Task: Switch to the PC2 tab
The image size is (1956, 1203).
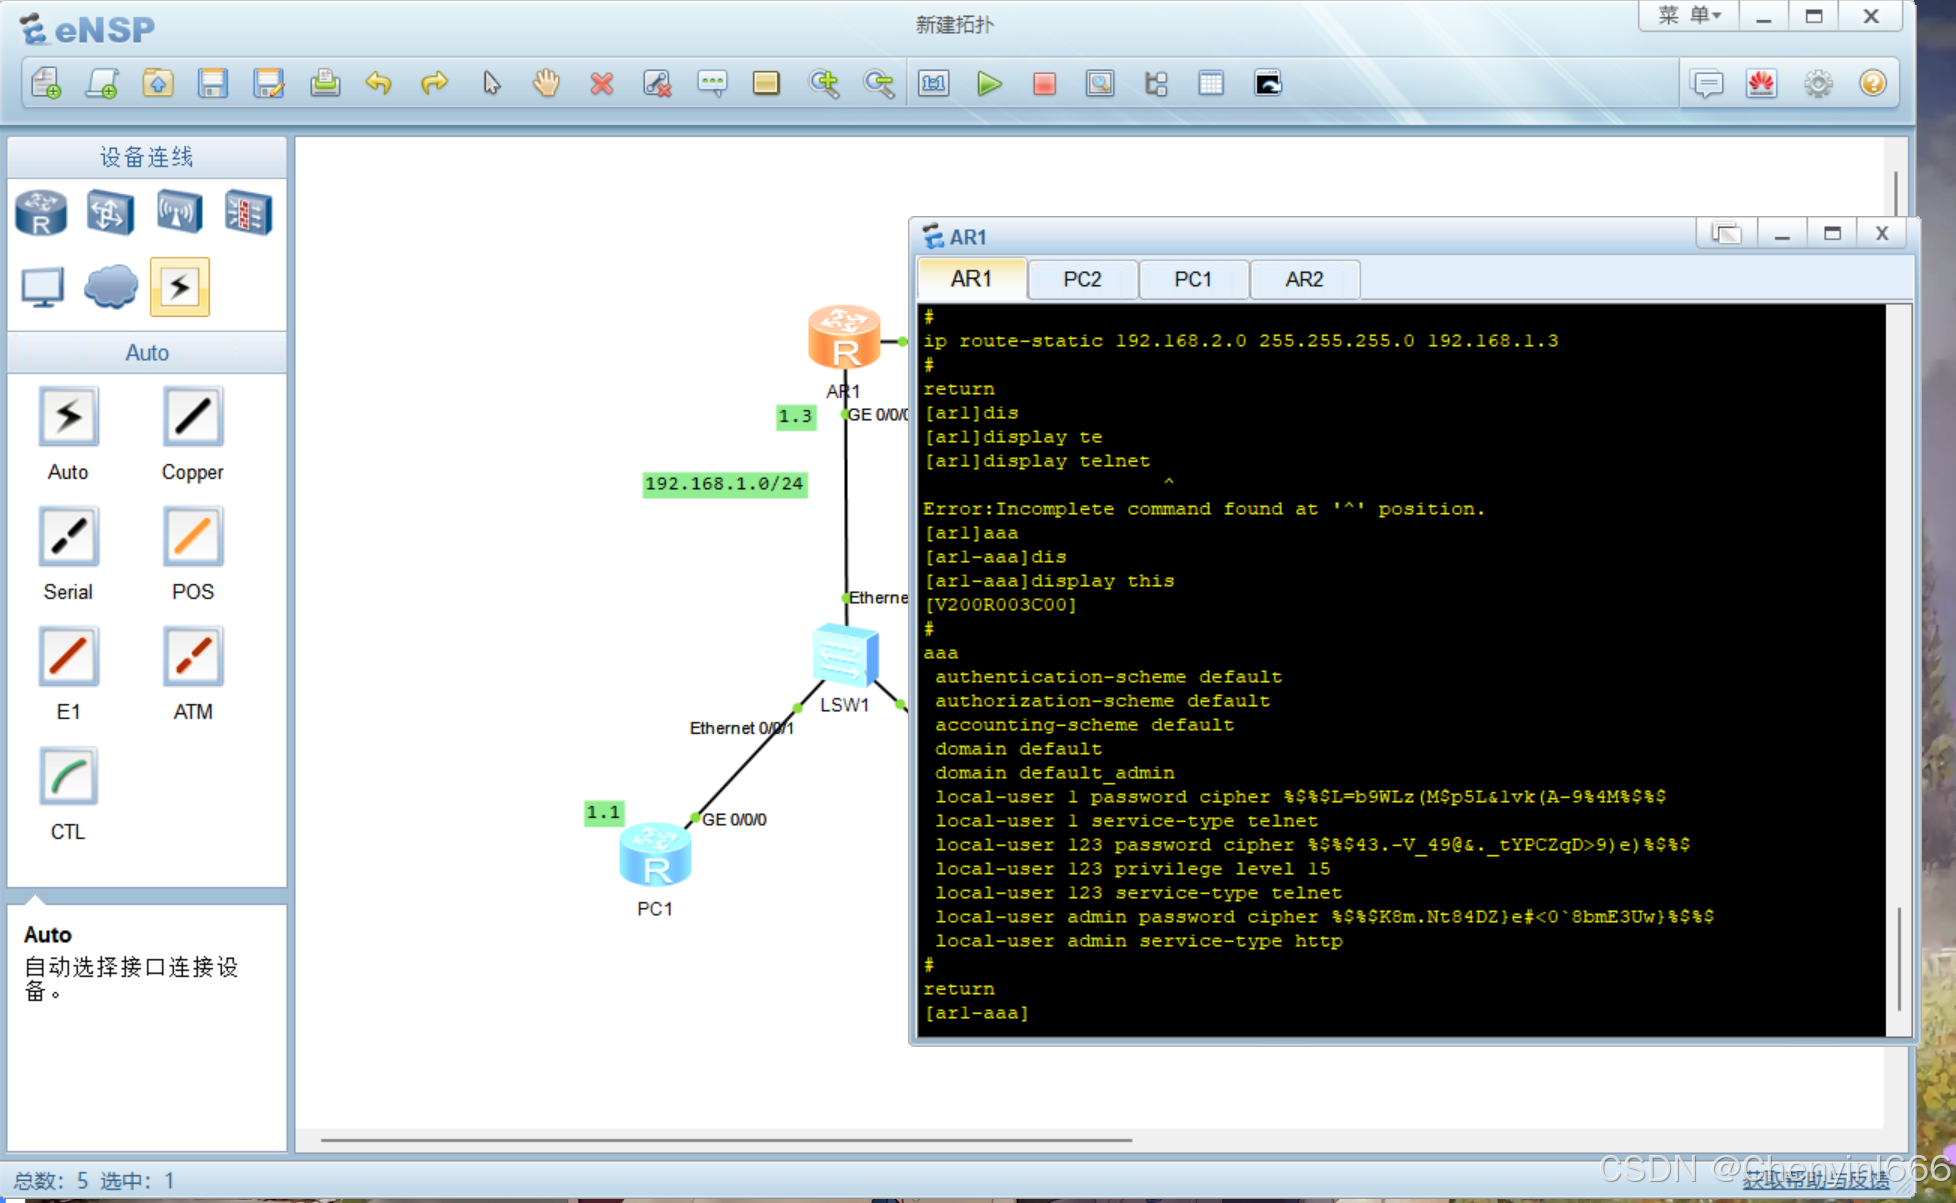Action: 1081,279
